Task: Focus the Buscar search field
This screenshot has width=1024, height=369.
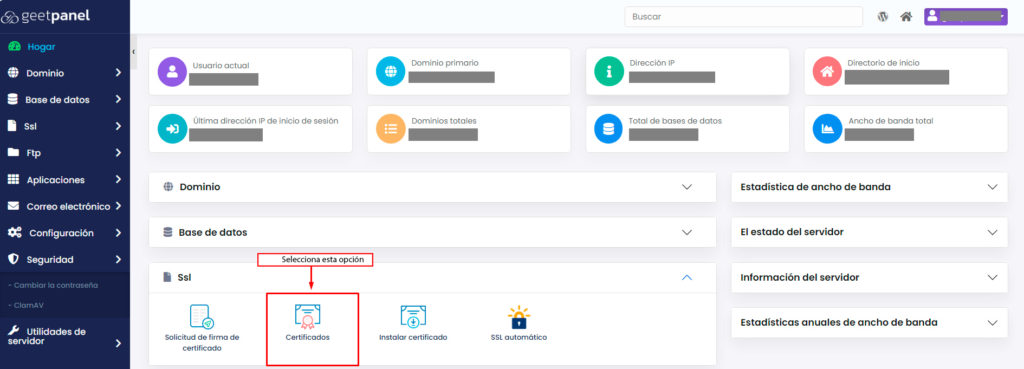Action: (x=743, y=17)
